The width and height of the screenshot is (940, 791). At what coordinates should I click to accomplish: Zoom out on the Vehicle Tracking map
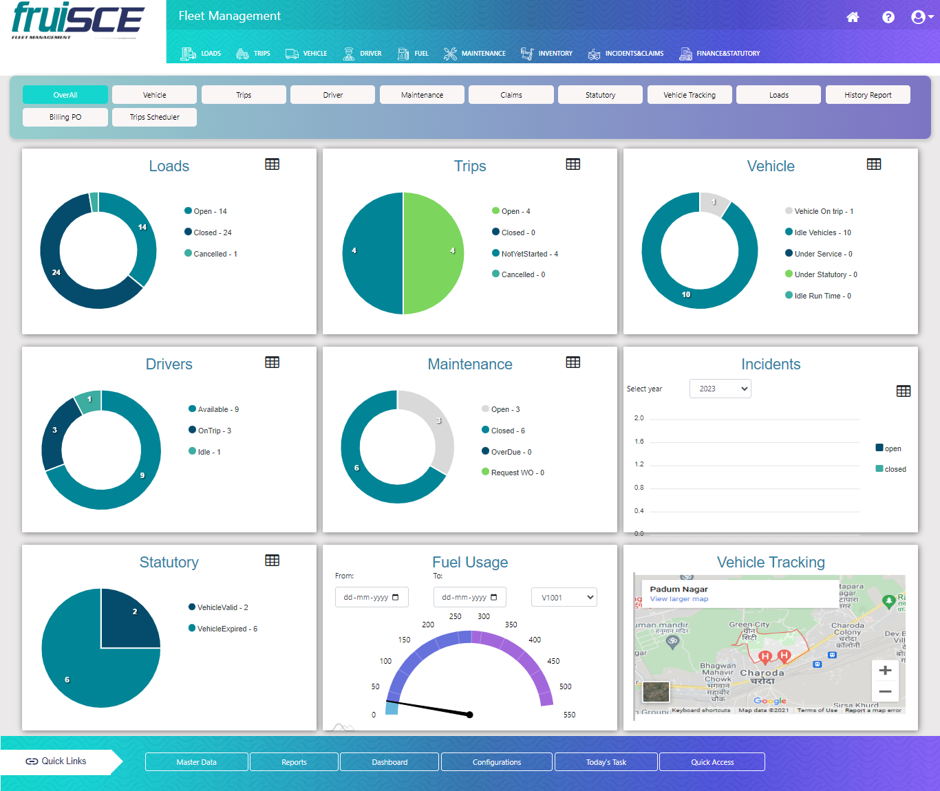(885, 691)
